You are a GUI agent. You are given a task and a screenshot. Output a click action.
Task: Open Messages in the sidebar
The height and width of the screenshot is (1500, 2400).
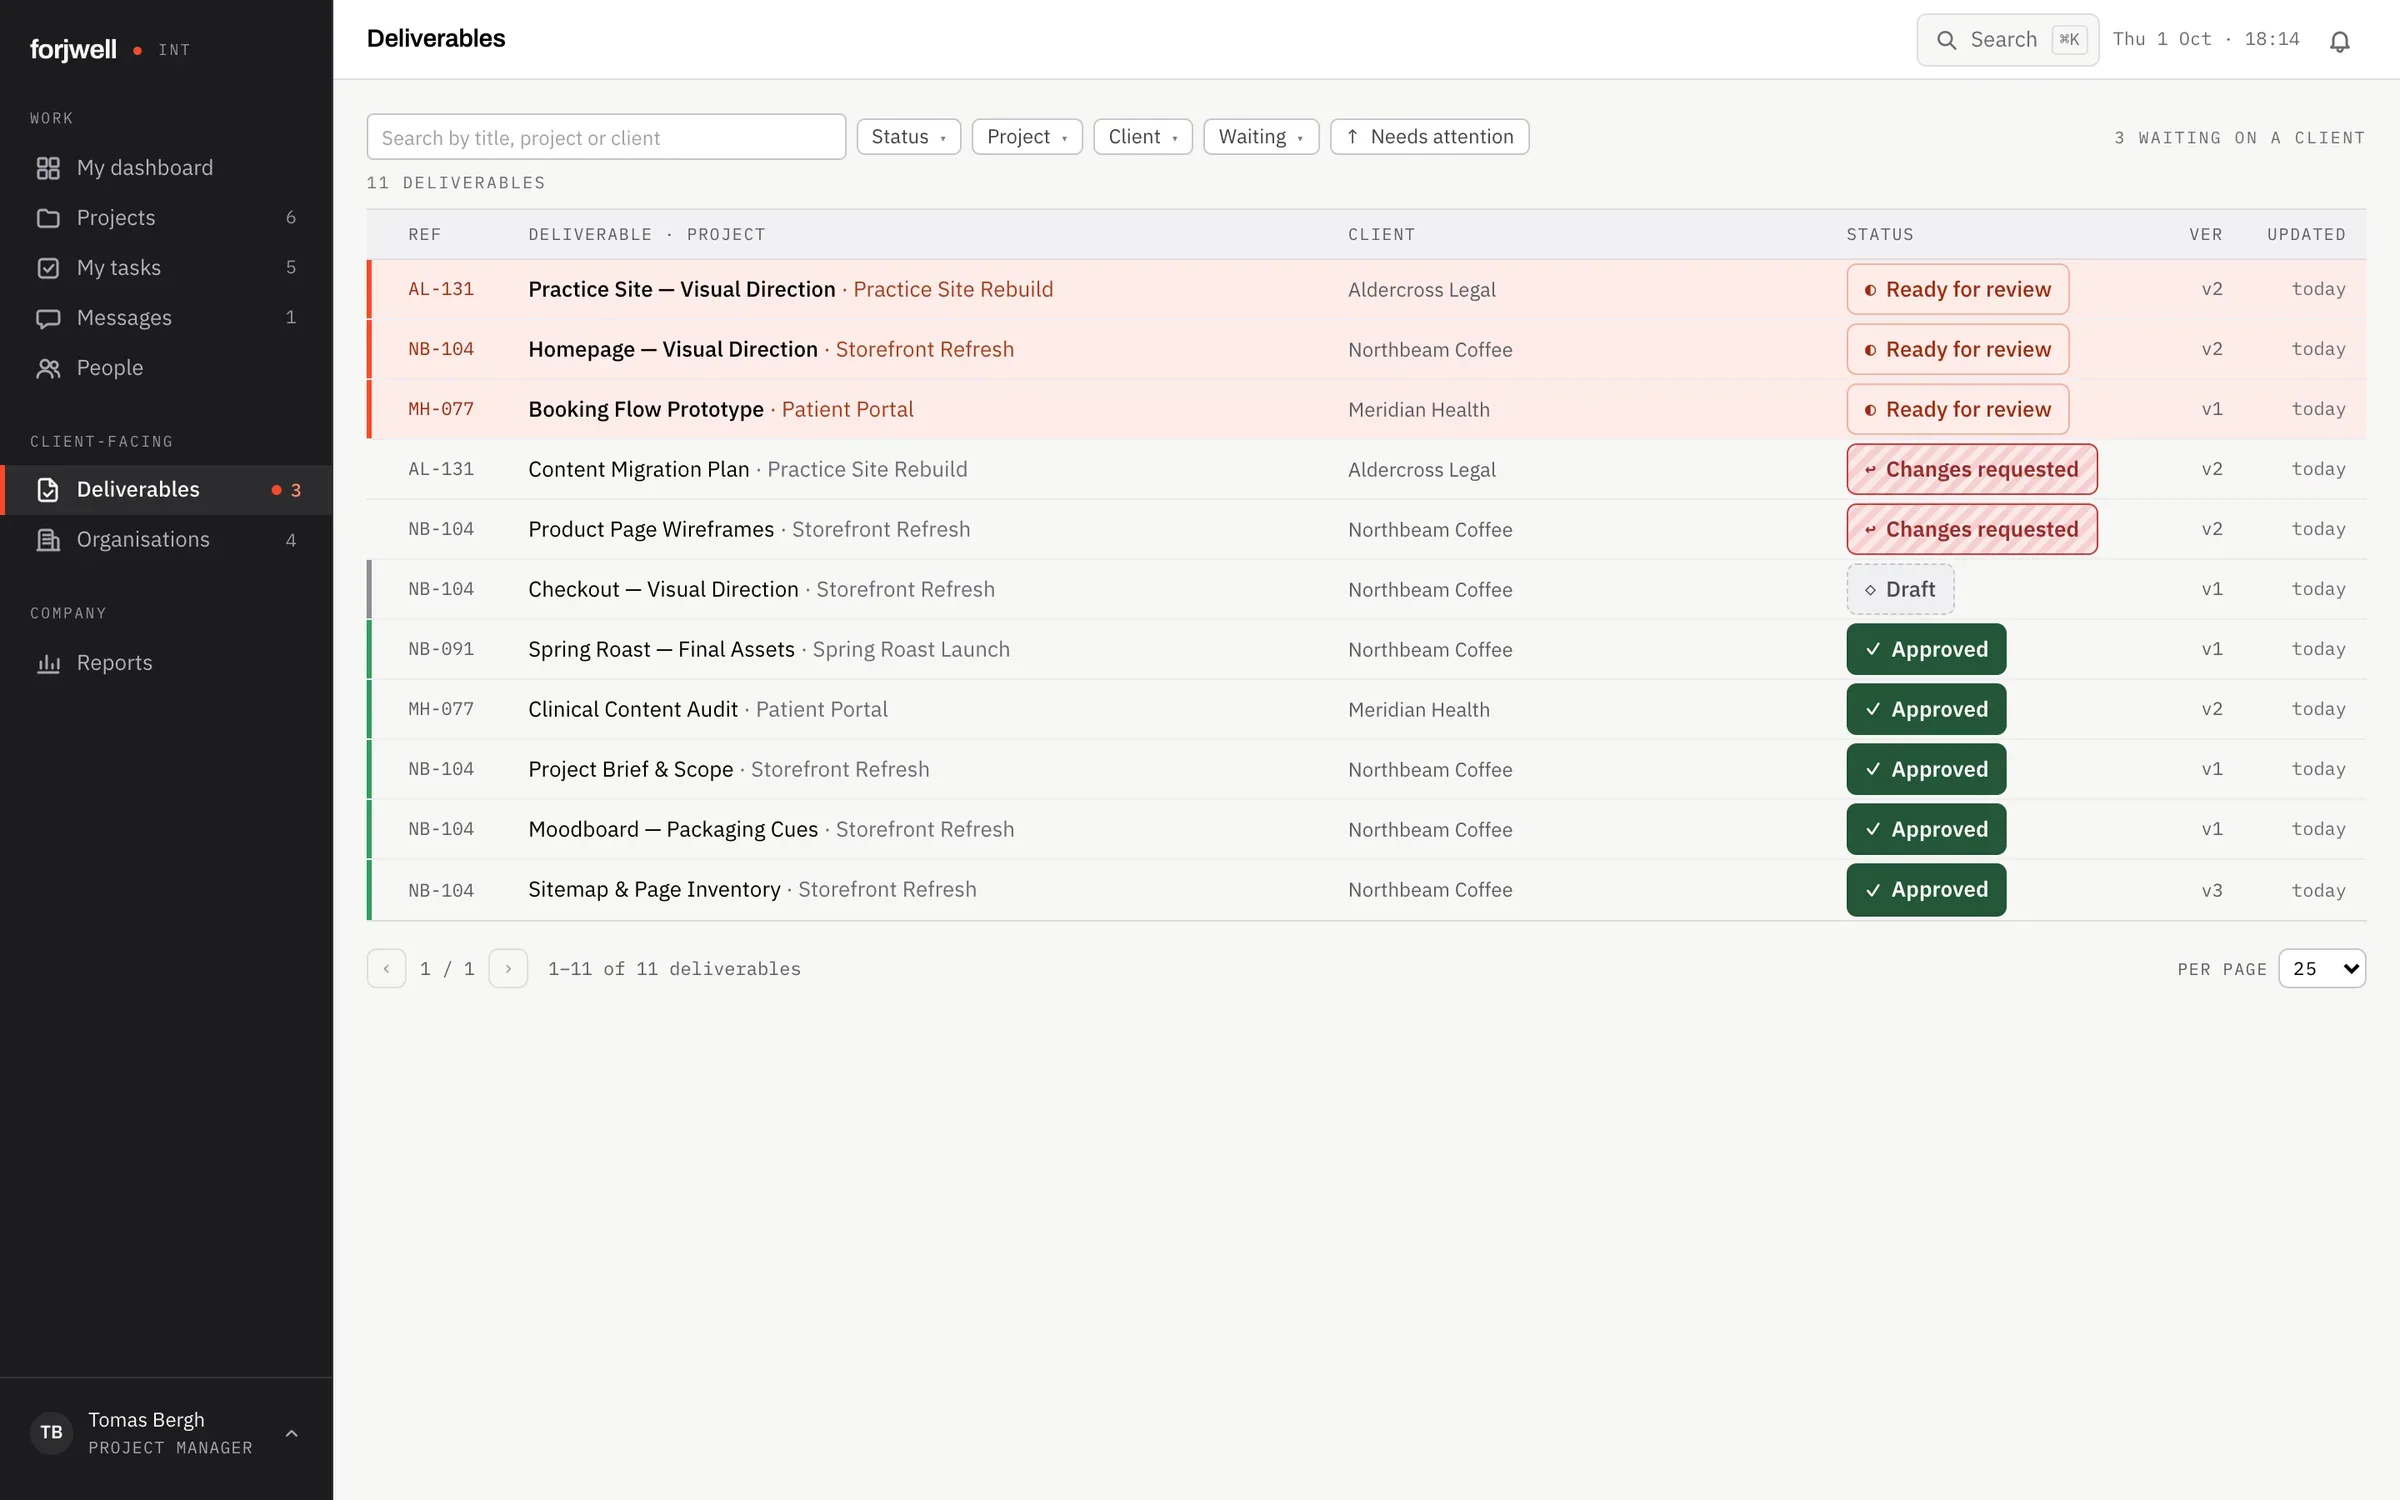166,318
